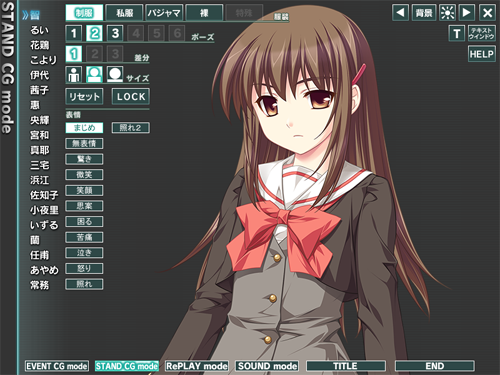Click the T text toggle icon
Screen dimensions: 500x375
coord(457,33)
